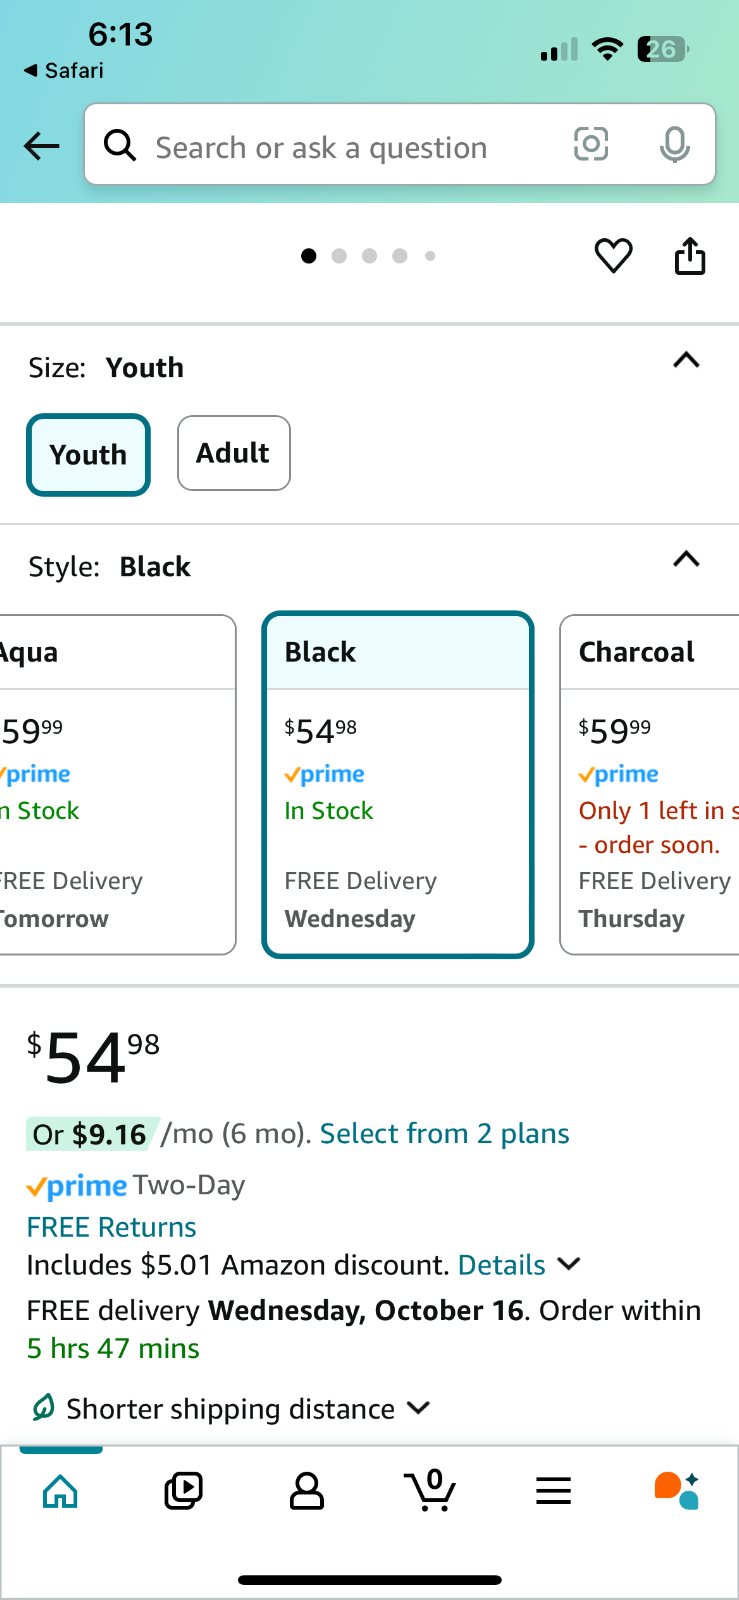Open the account profile tab icon
739x1600 pixels.
pos(306,1491)
